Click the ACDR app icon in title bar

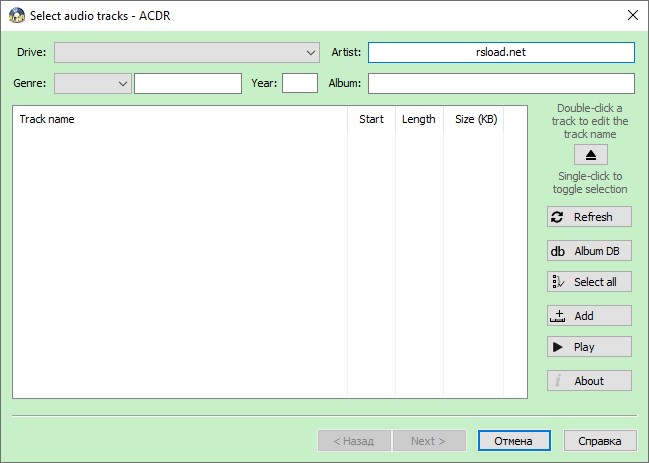tap(17, 15)
